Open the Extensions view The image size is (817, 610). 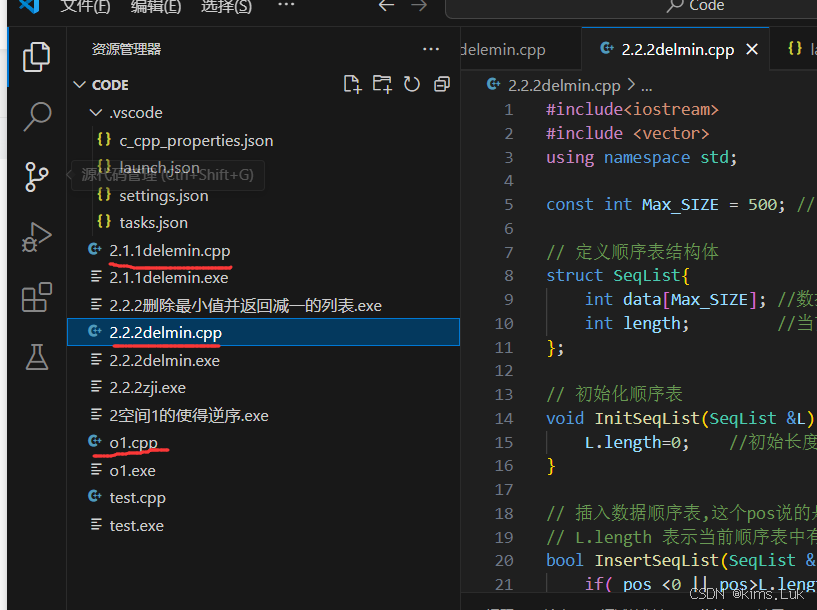36,297
